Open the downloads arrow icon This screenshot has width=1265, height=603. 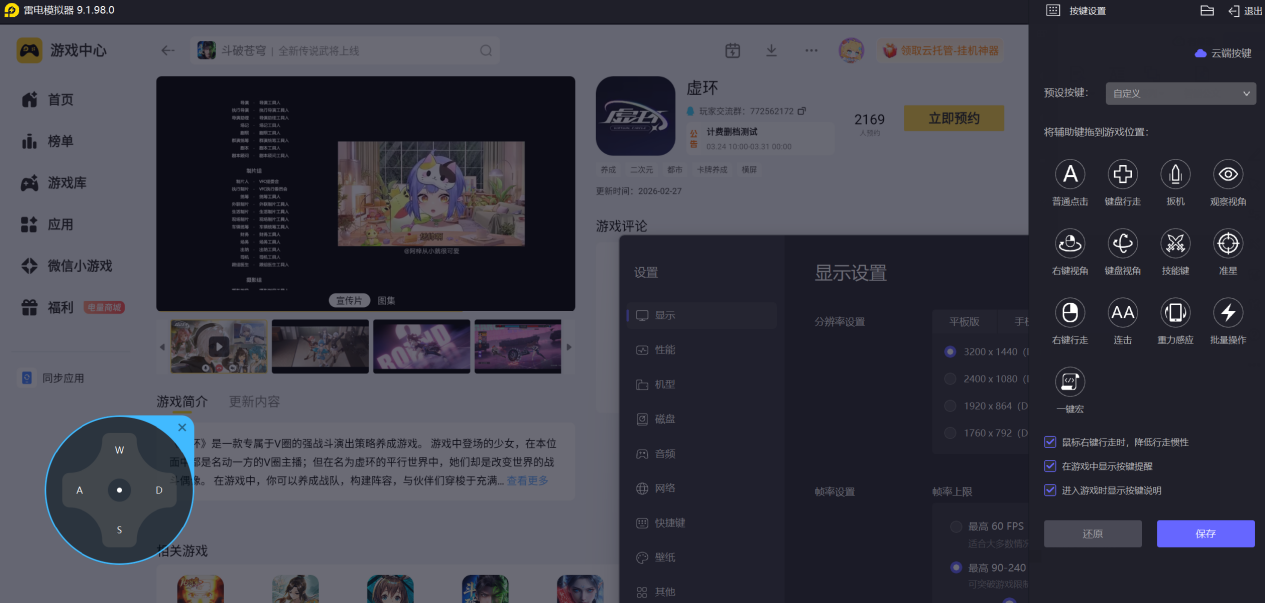coord(771,50)
